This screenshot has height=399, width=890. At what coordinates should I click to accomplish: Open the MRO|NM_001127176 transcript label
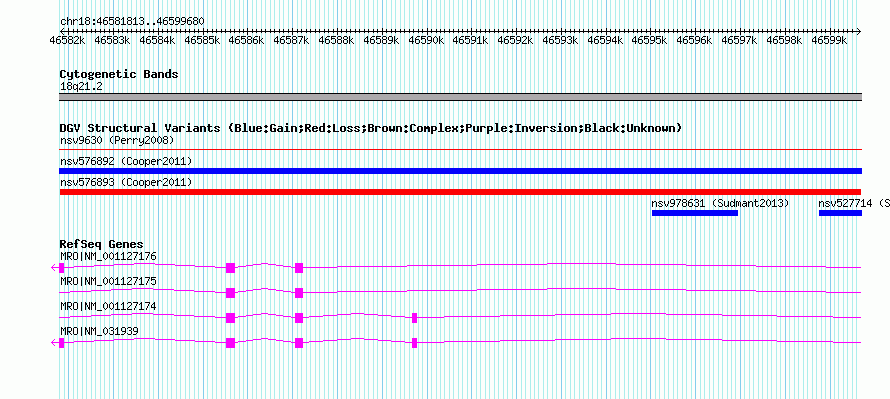click(108, 257)
